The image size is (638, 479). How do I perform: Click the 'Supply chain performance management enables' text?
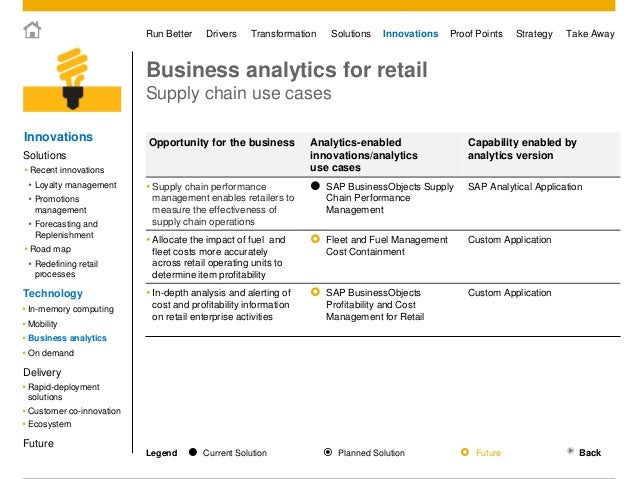[223, 204]
